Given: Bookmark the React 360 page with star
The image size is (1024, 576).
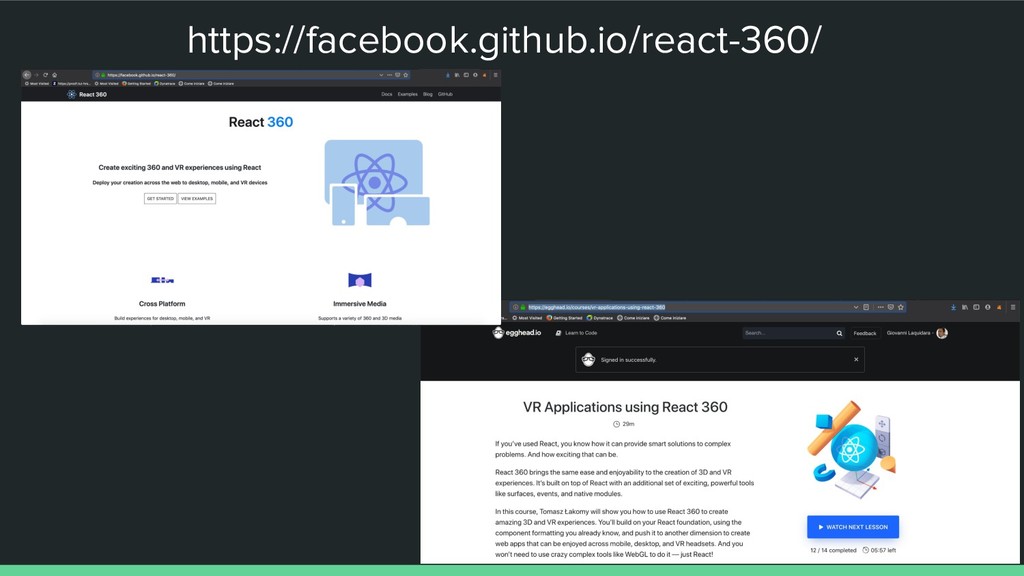Looking at the screenshot, I should pos(406,75).
